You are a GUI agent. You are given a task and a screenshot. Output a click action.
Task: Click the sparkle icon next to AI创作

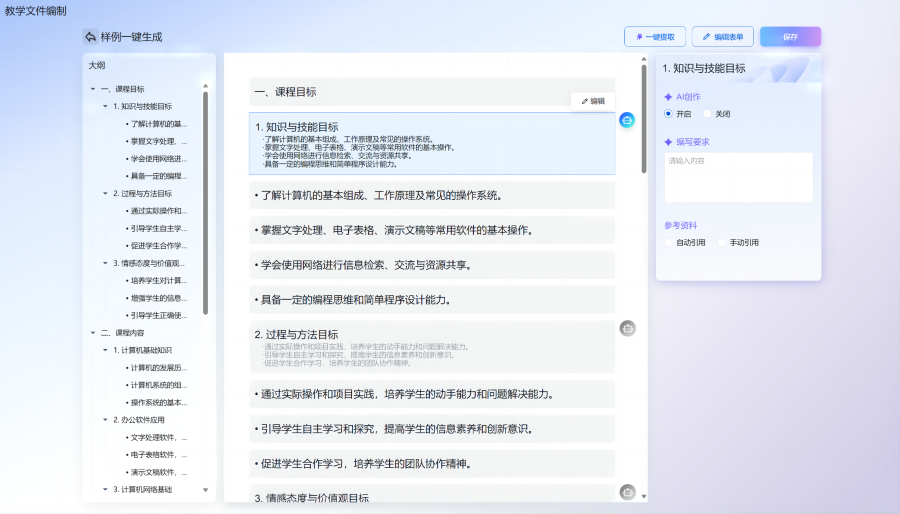tap(668, 97)
